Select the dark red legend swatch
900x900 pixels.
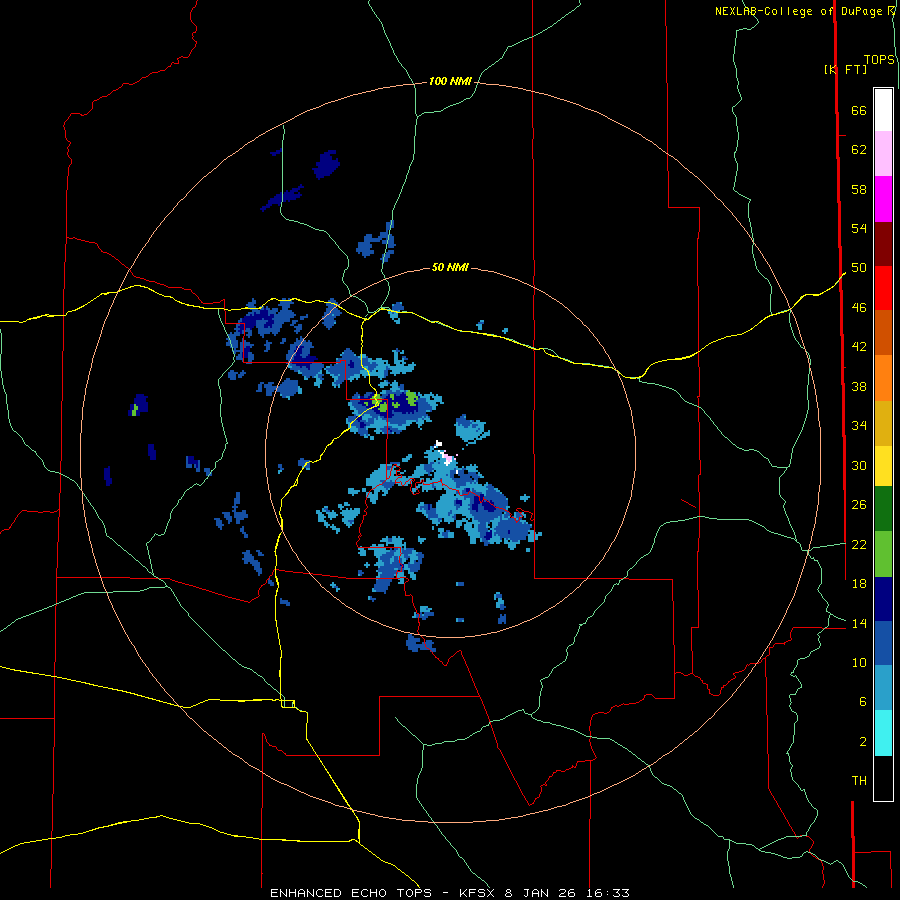[x=883, y=244]
